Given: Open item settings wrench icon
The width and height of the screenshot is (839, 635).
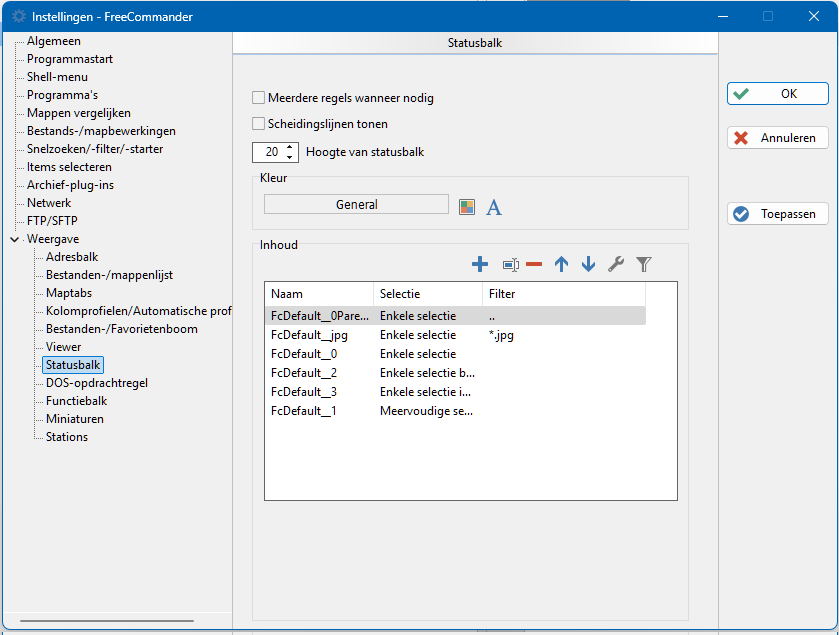Looking at the screenshot, I should (x=616, y=264).
